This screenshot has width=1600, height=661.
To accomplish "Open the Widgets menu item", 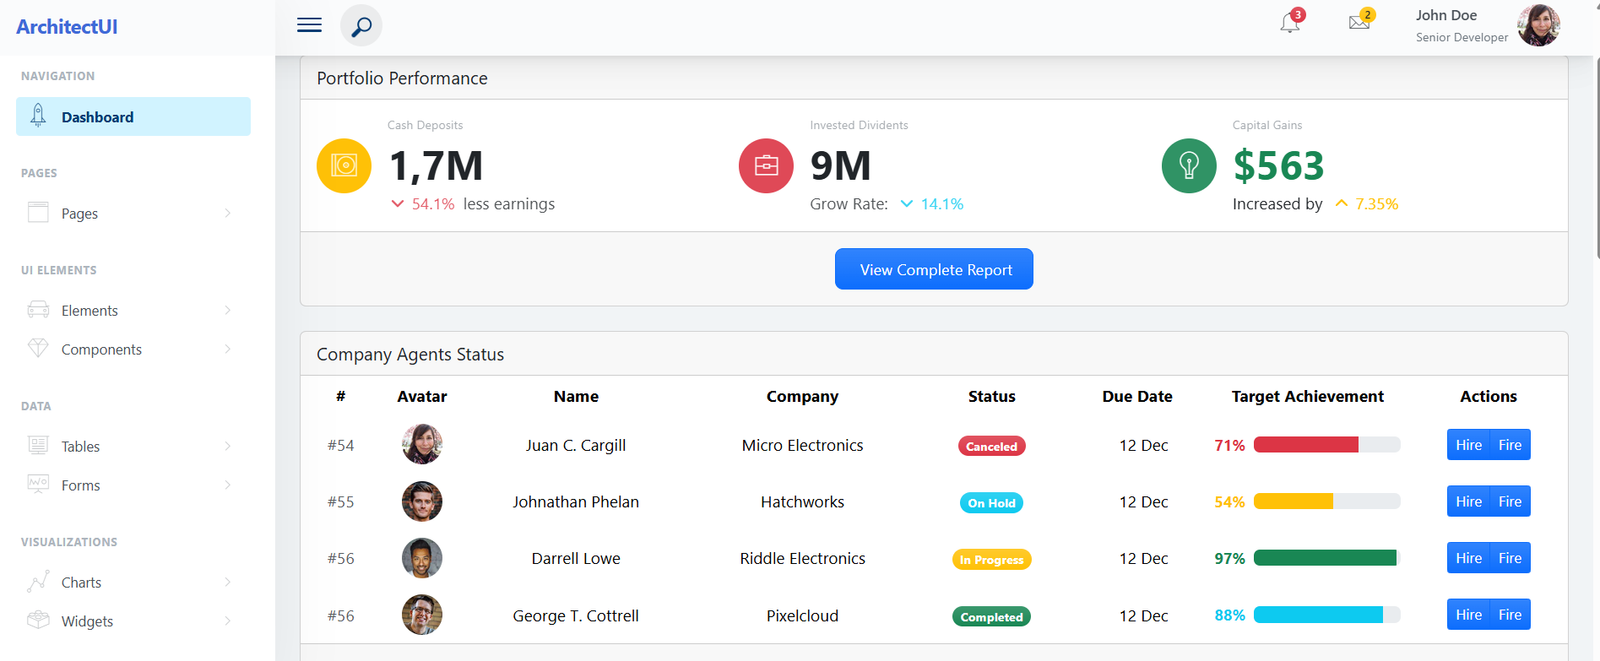I will 133,621.
